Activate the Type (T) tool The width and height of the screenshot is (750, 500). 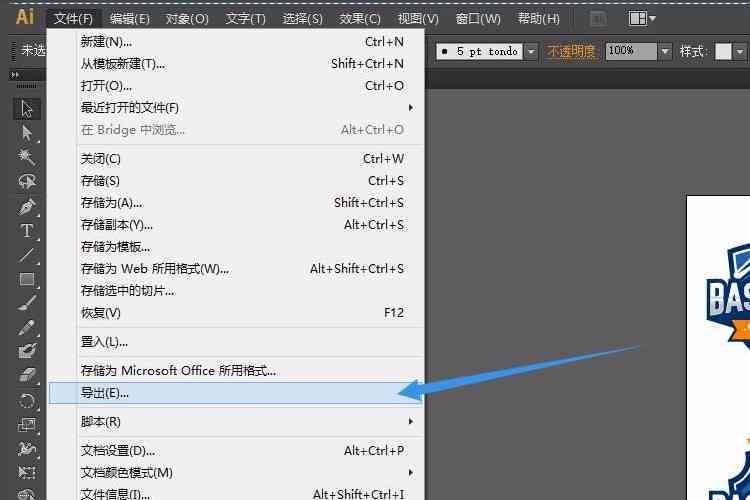[x=27, y=231]
